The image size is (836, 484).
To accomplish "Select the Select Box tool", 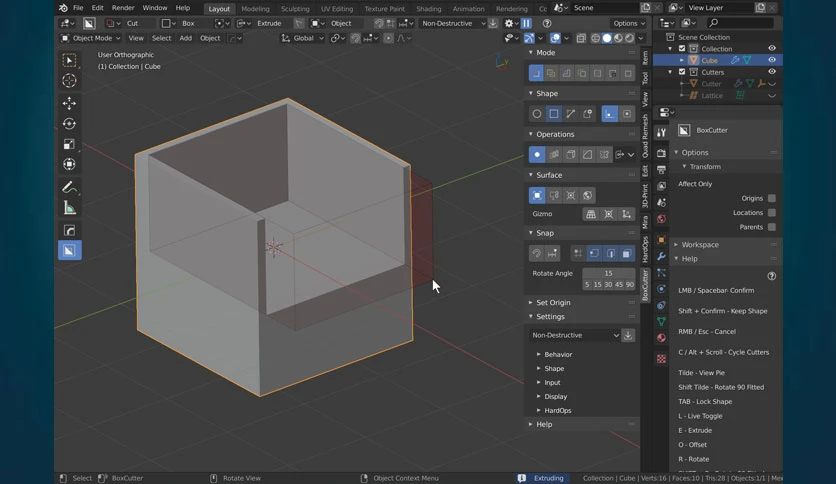I will point(69,61).
